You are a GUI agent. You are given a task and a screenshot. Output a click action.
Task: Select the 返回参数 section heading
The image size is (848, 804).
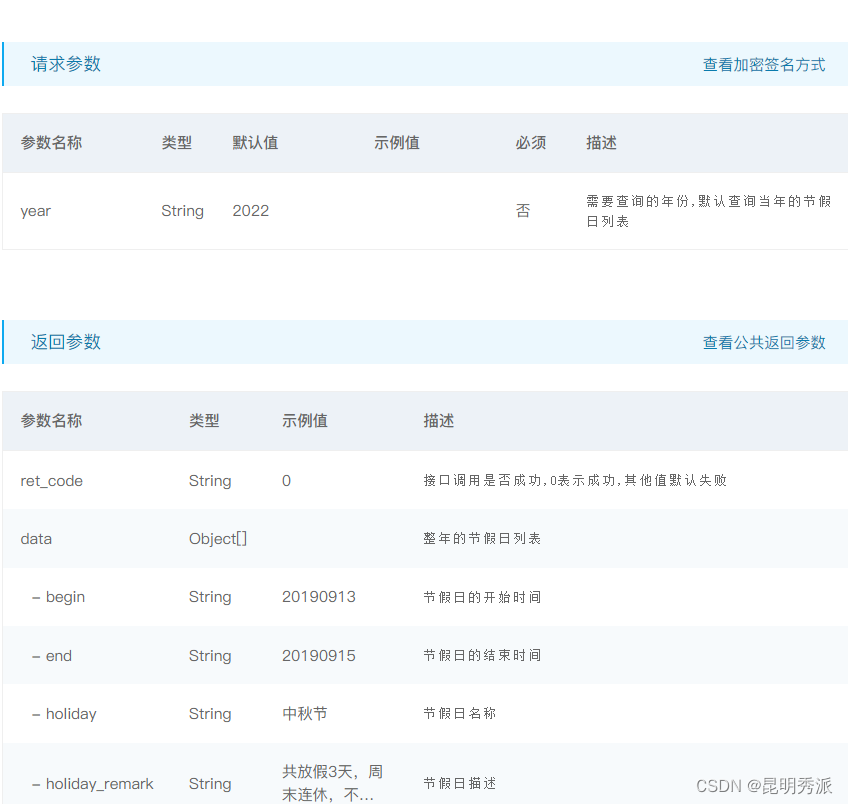65,342
